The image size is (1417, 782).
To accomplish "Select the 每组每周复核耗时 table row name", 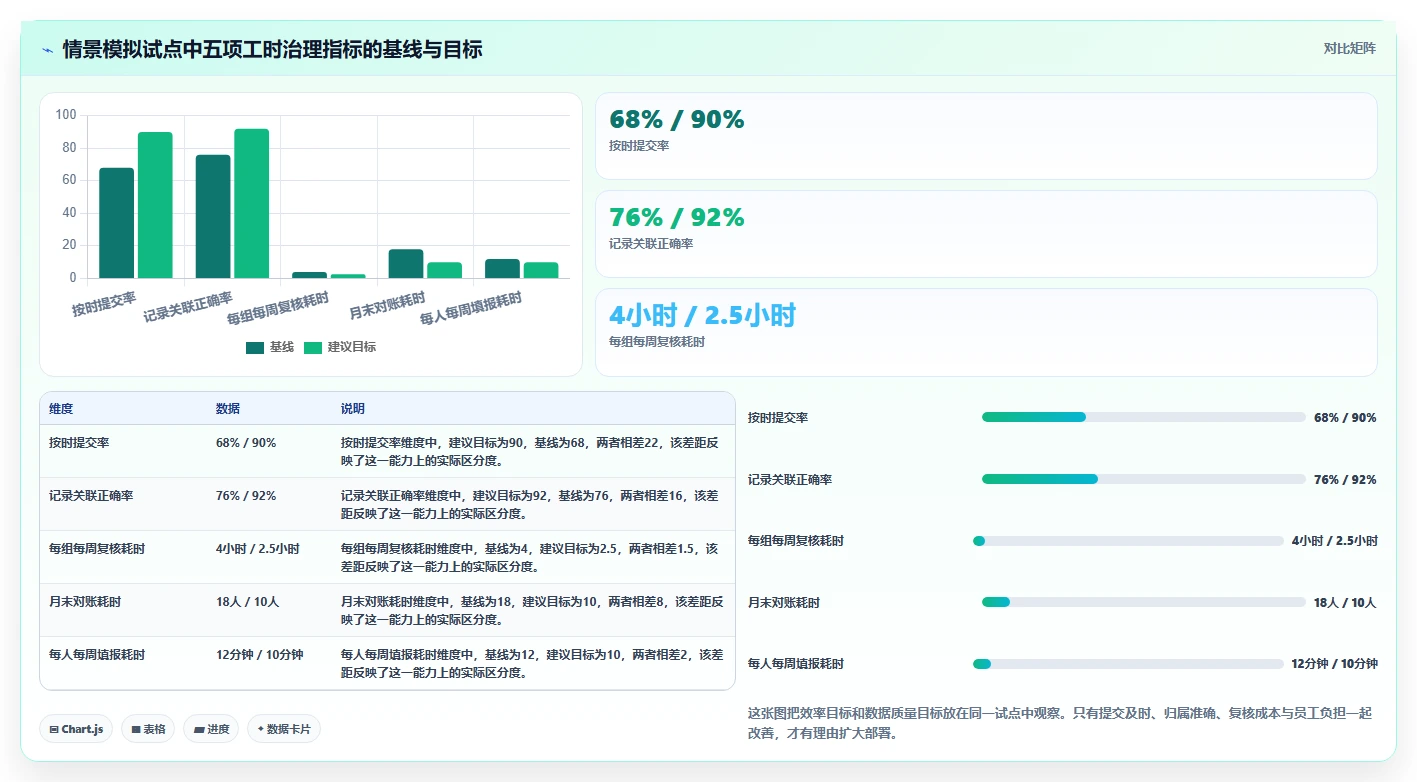I will click(97, 548).
